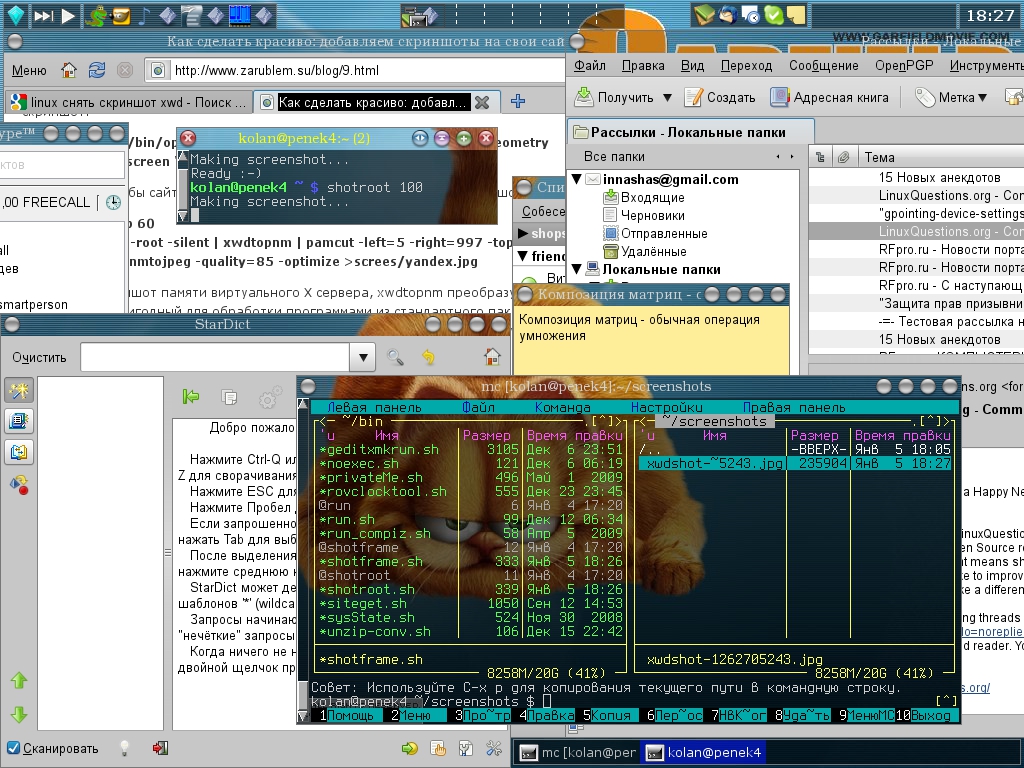Open the Правка menu in Thunderbird
Screen dimensions: 1024x768
pos(643,65)
